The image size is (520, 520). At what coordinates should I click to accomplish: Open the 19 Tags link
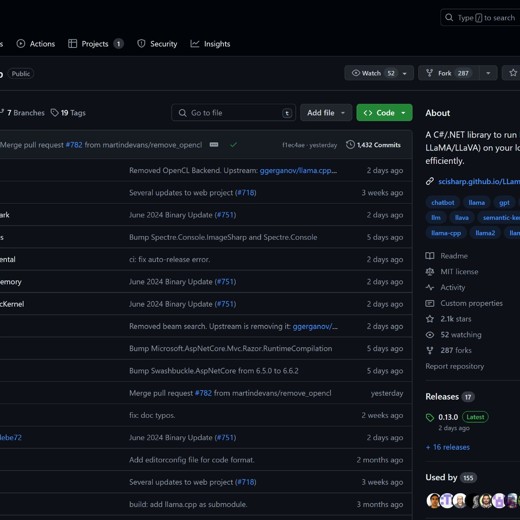(68, 113)
